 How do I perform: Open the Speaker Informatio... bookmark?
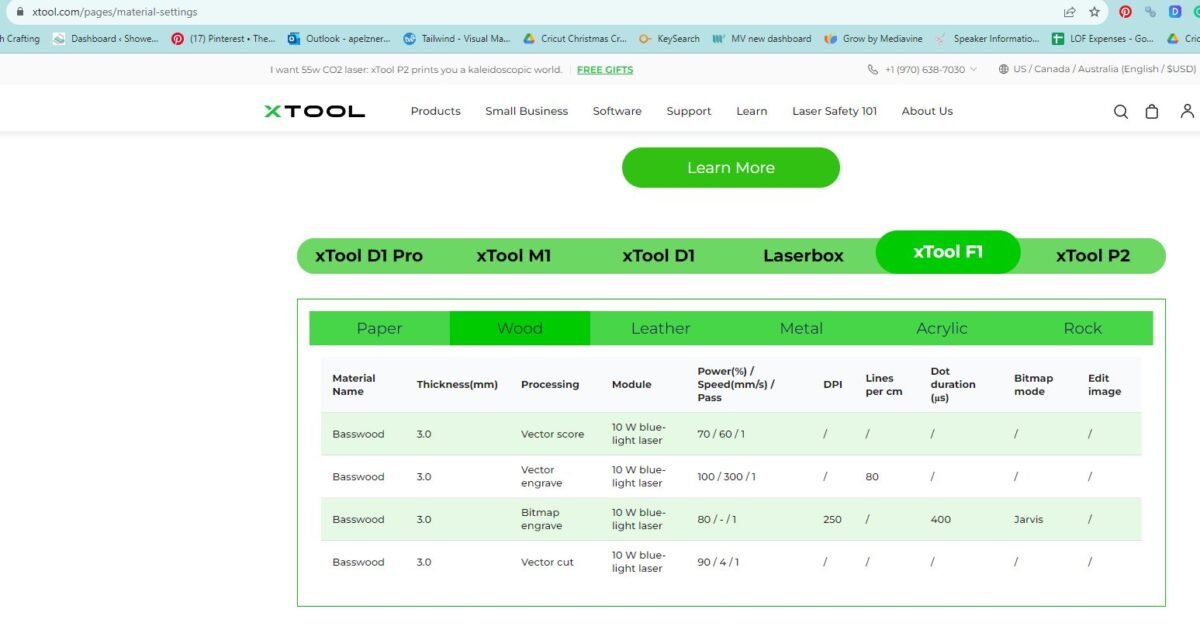988,39
